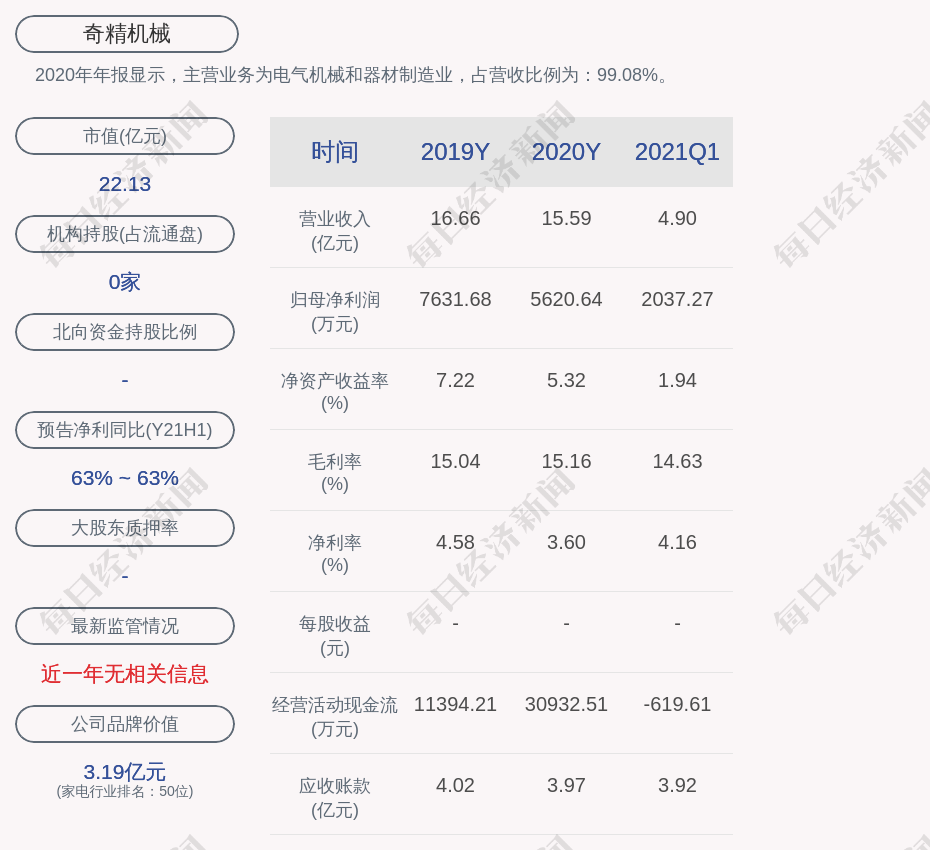Select gross margin value 15.04
Viewport: 930px width, 850px height.
455,461
